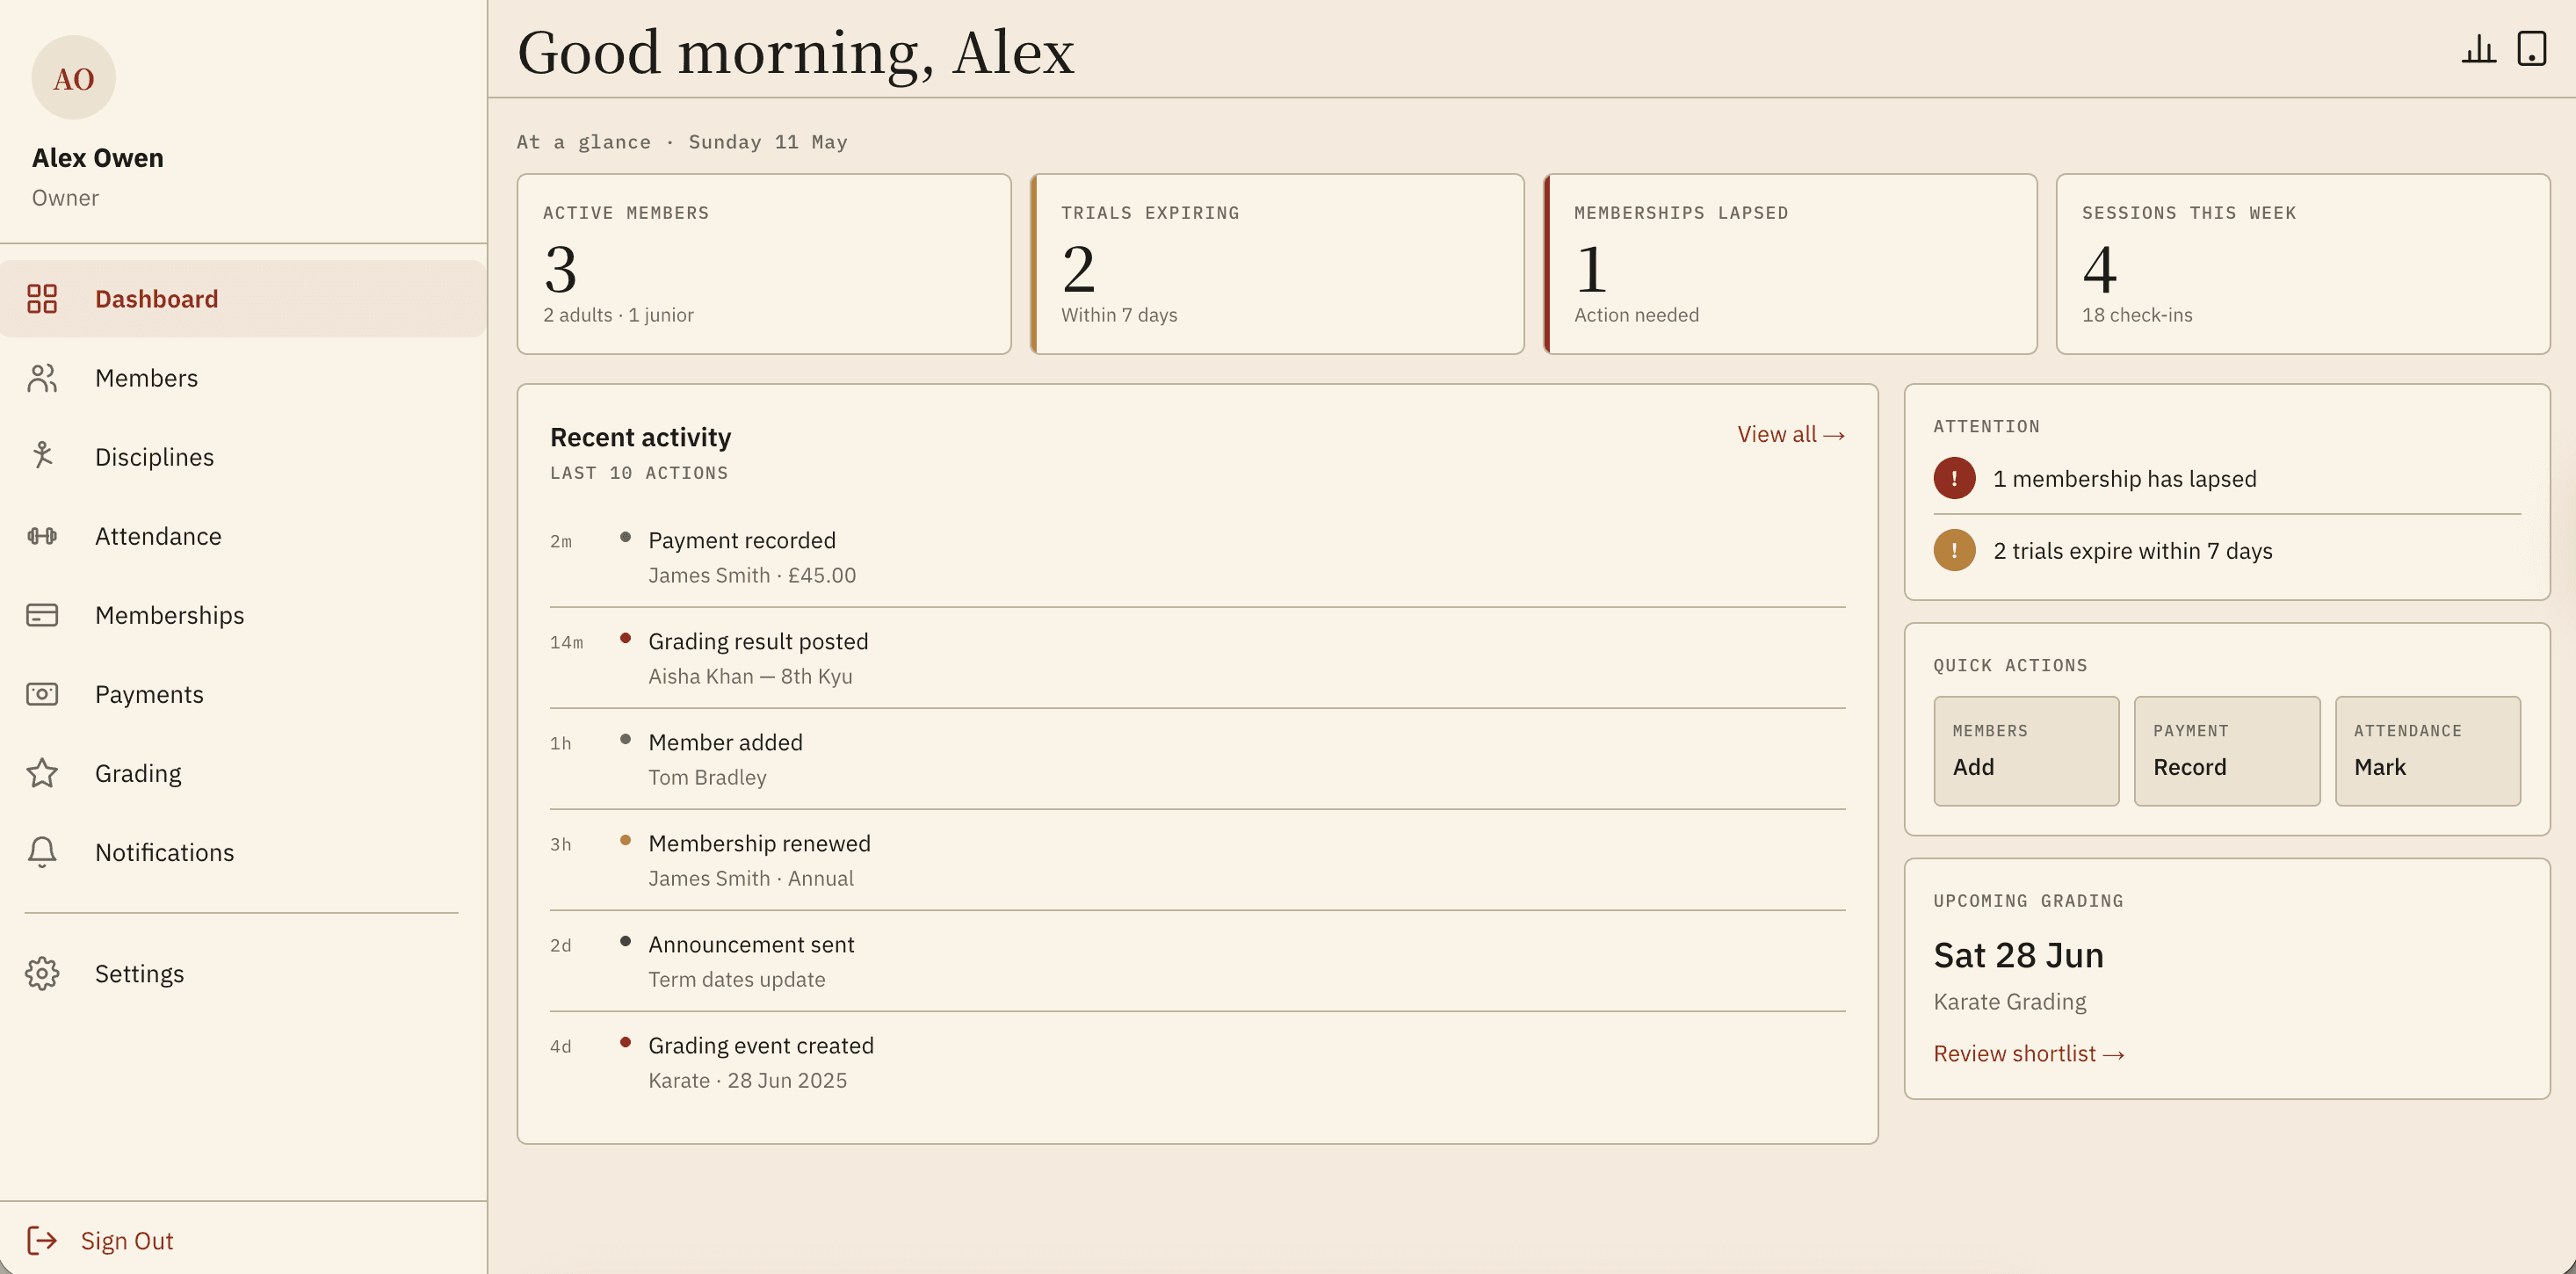
Task: Click View all recent activity link
Action: coord(1790,434)
